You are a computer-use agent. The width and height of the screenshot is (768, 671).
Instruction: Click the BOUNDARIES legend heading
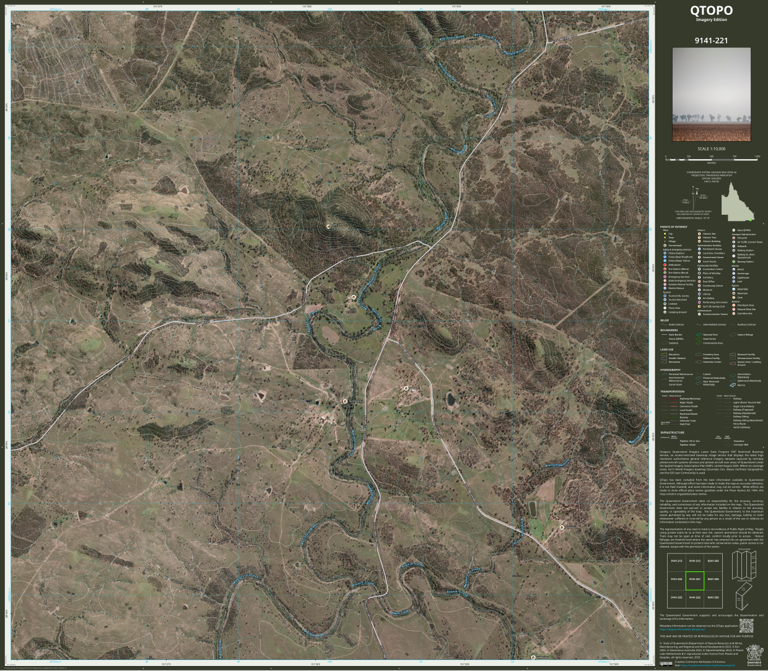pyautogui.click(x=669, y=330)
